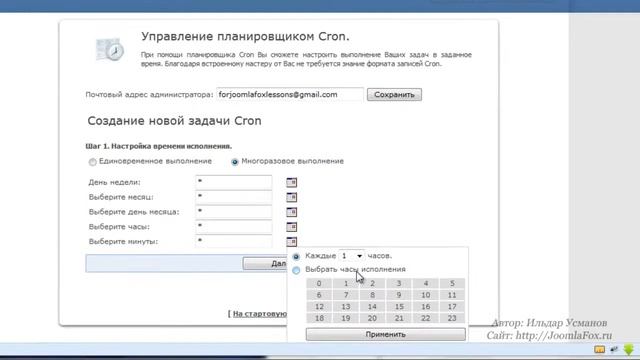The image size is (640, 360).
Task: Click the Применить button
Action: pyautogui.click(x=385, y=334)
